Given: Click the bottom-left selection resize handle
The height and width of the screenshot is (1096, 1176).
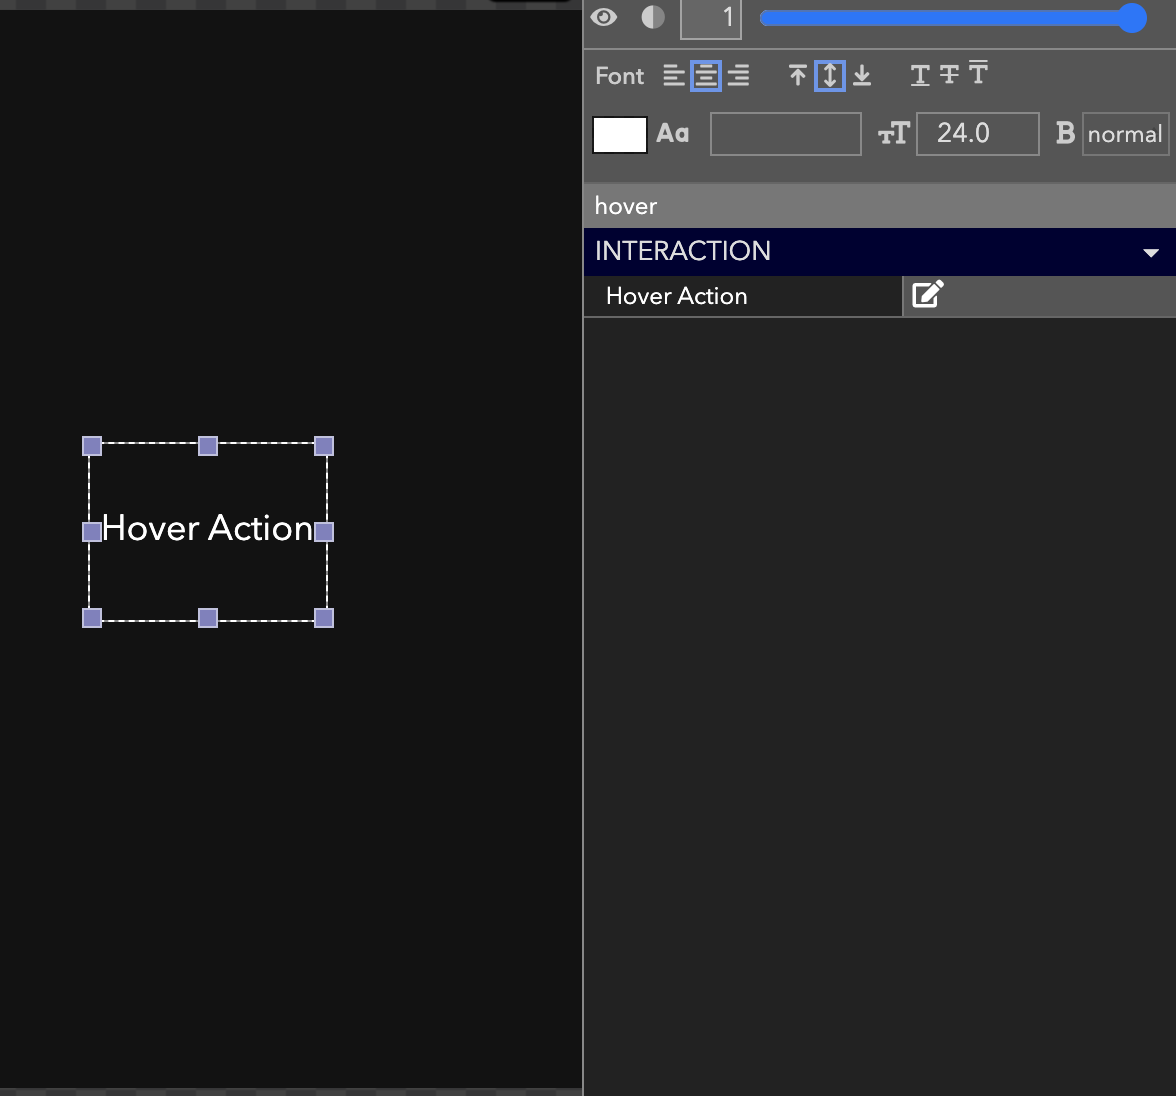Looking at the screenshot, I should (92, 618).
